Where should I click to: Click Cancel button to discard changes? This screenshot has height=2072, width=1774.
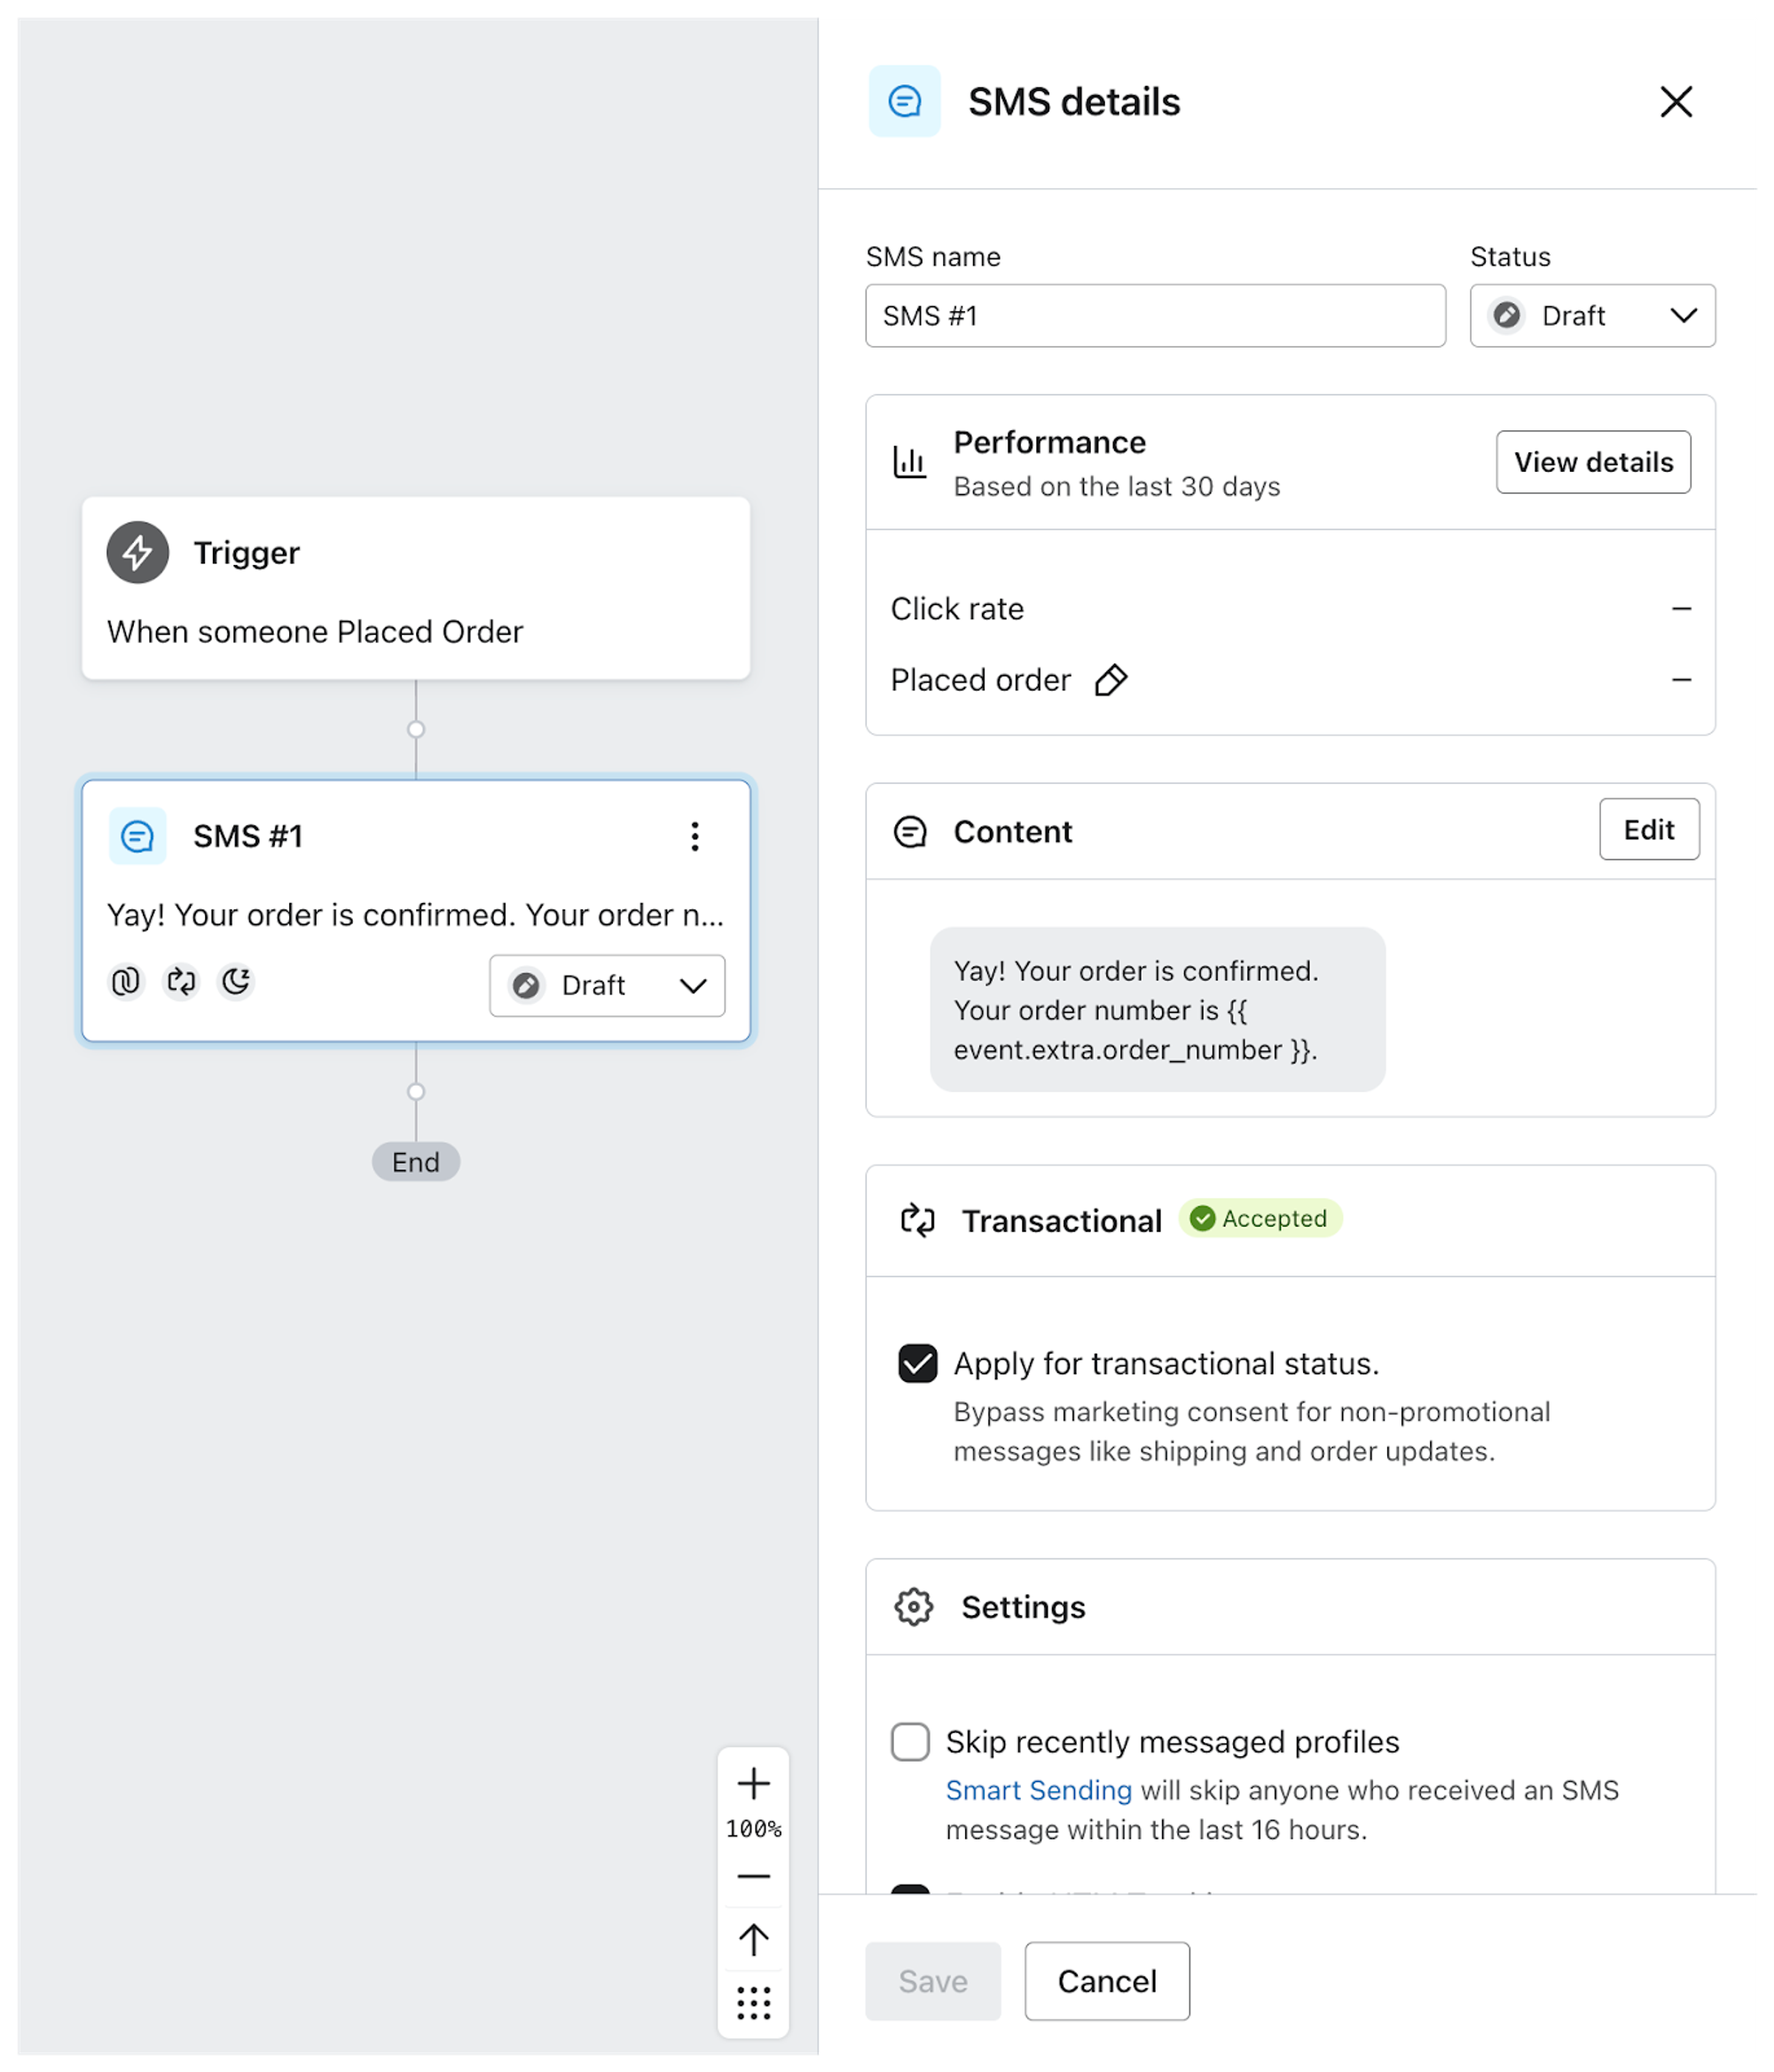(x=1105, y=1981)
